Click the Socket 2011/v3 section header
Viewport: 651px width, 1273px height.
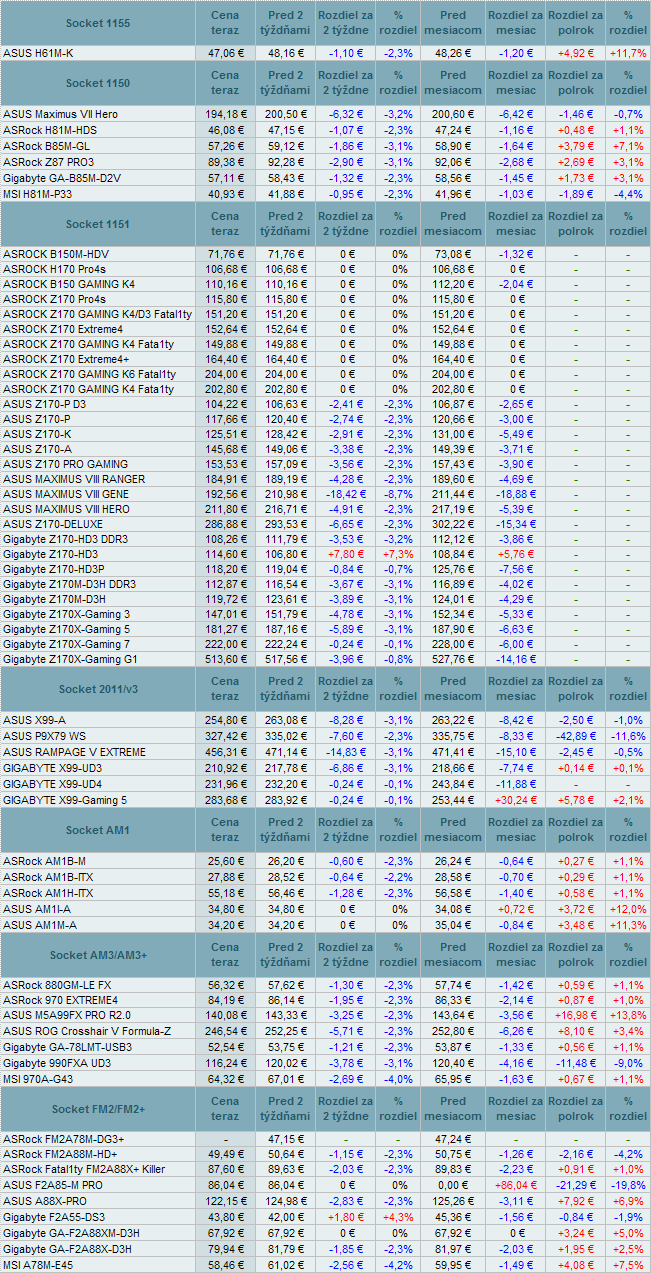click(97, 689)
